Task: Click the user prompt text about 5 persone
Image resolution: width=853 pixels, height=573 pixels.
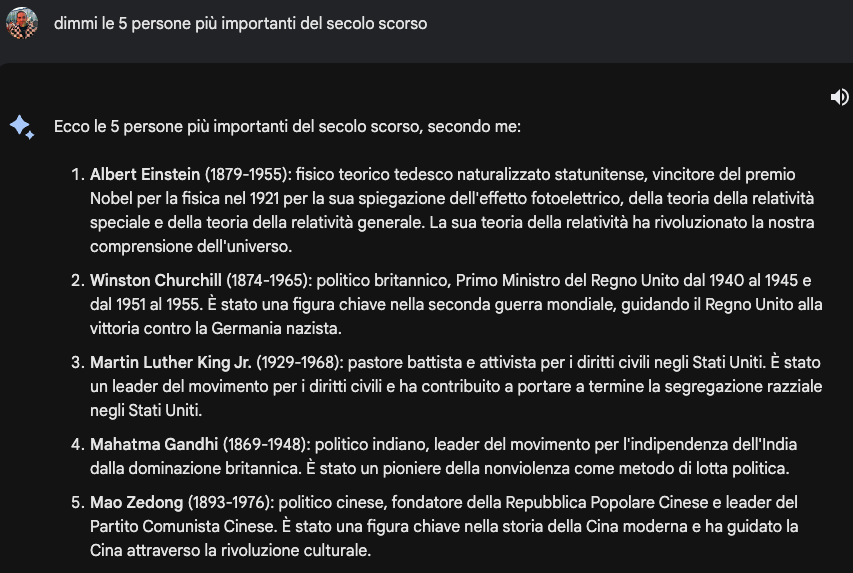Action: pos(240,23)
